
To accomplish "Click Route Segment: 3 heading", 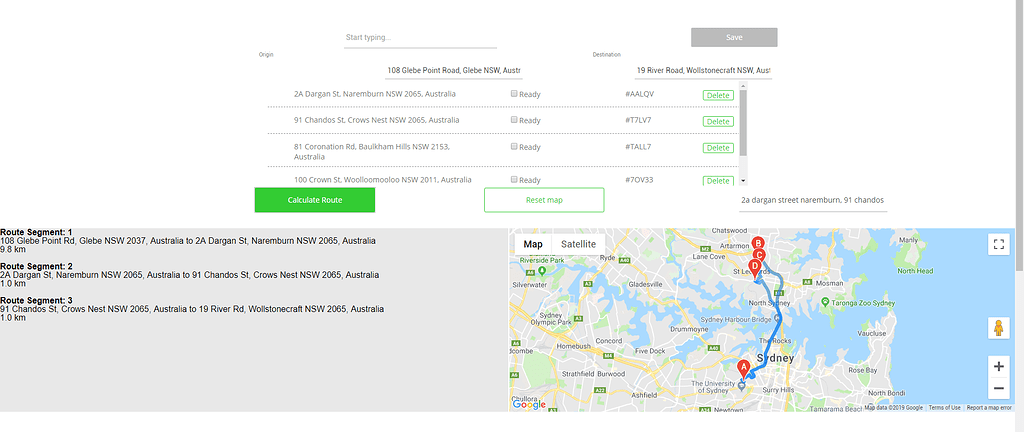I will point(37,300).
